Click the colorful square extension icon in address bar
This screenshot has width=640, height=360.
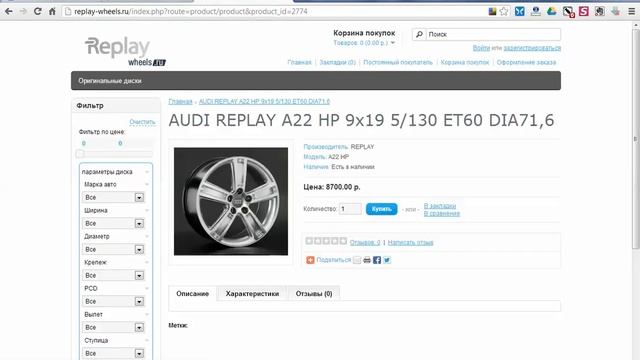tap(492, 11)
